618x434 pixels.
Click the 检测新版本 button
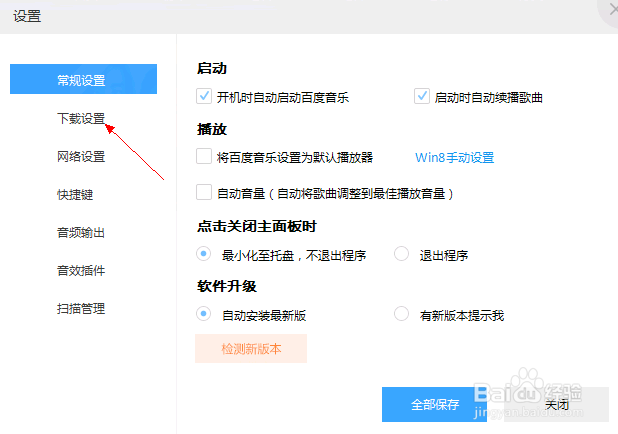click(251, 348)
